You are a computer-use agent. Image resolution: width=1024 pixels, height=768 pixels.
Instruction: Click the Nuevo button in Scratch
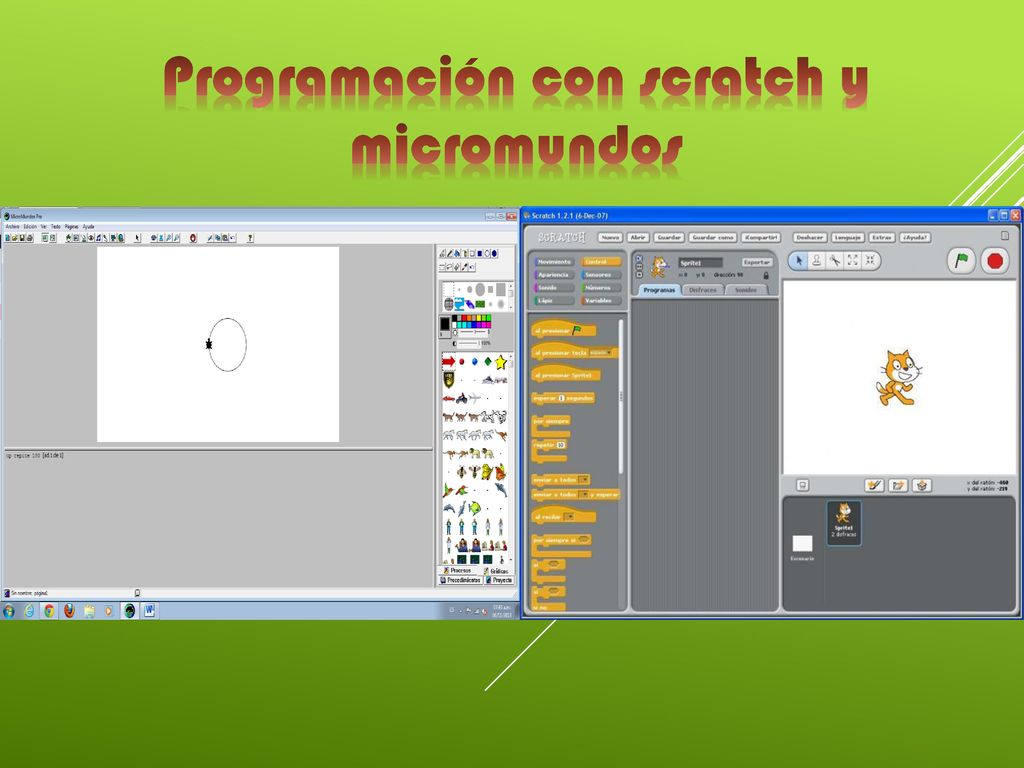610,237
